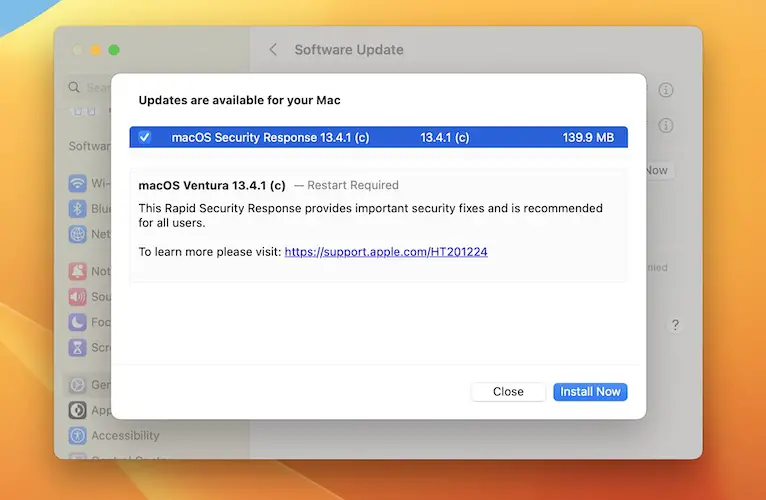Open Bluetooth settings from the sidebar icon
This screenshot has height=500, width=766.
pyautogui.click(x=77, y=209)
